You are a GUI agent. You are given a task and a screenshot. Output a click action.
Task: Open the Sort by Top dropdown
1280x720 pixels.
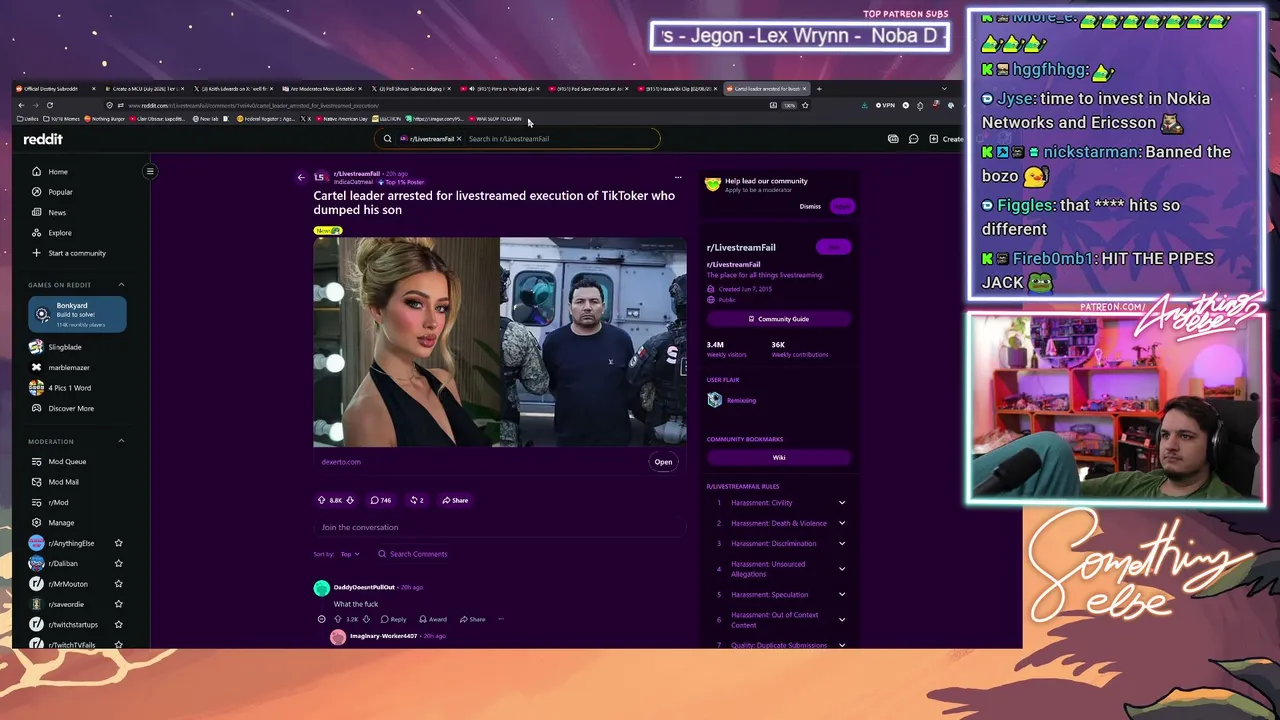click(x=349, y=554)
